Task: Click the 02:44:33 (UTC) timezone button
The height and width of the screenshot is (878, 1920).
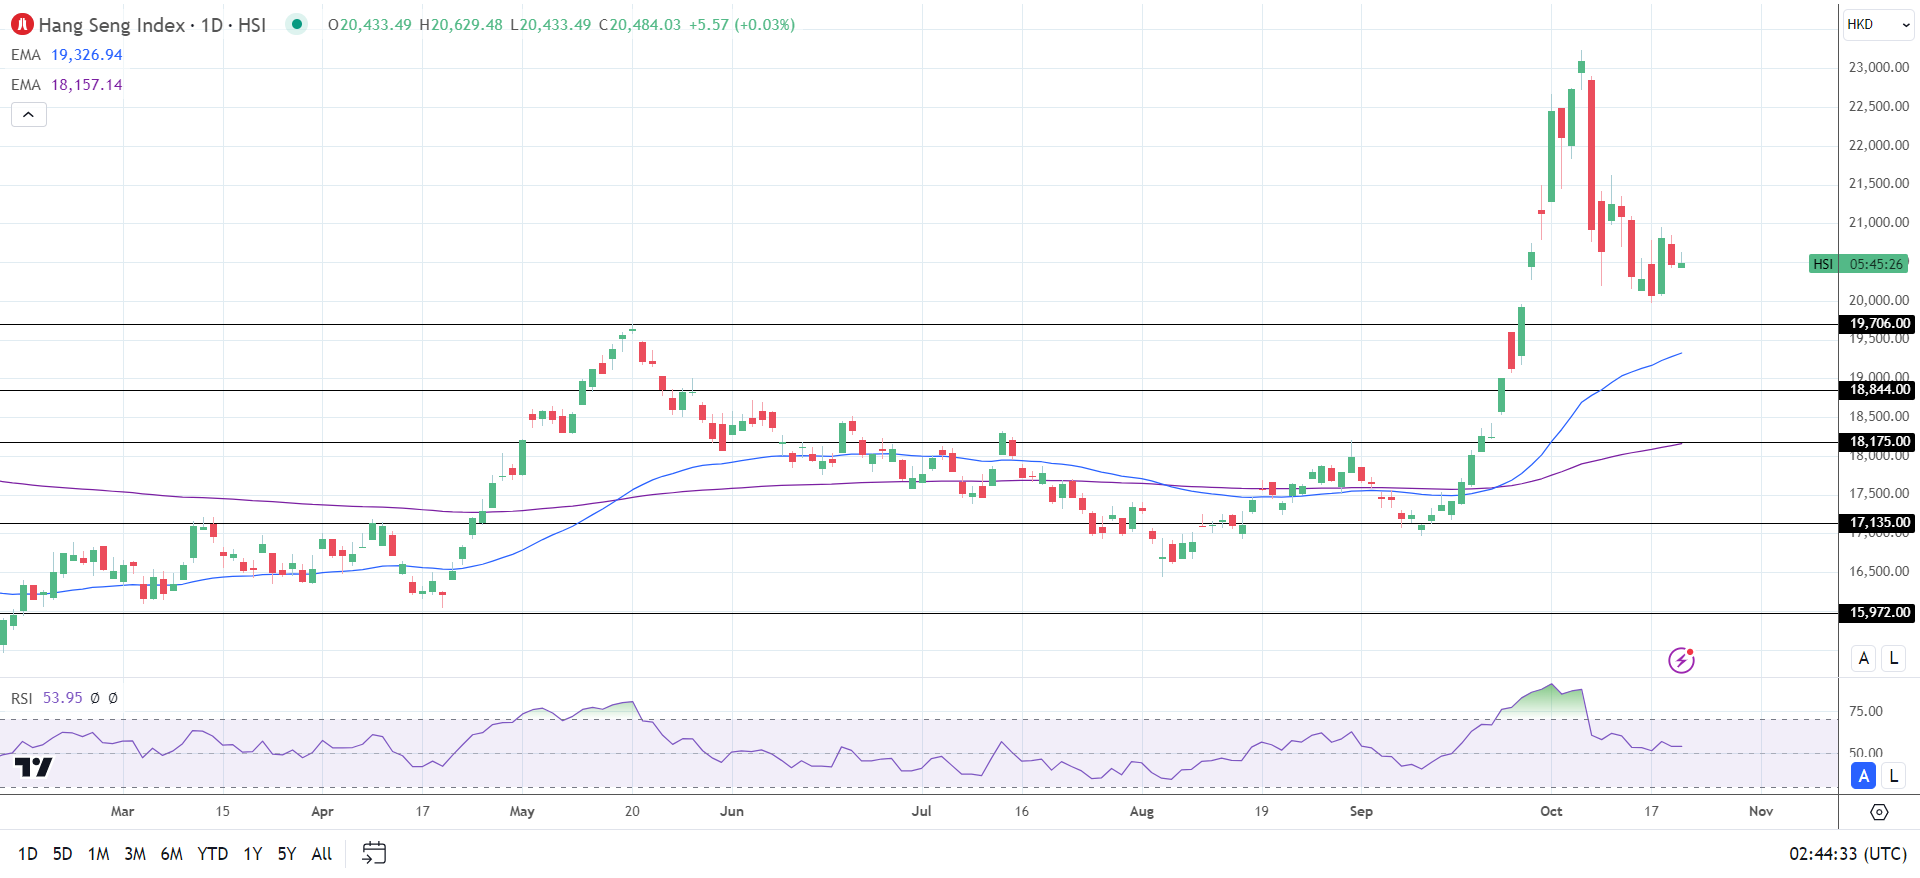Action: (x=1848, y=854)
